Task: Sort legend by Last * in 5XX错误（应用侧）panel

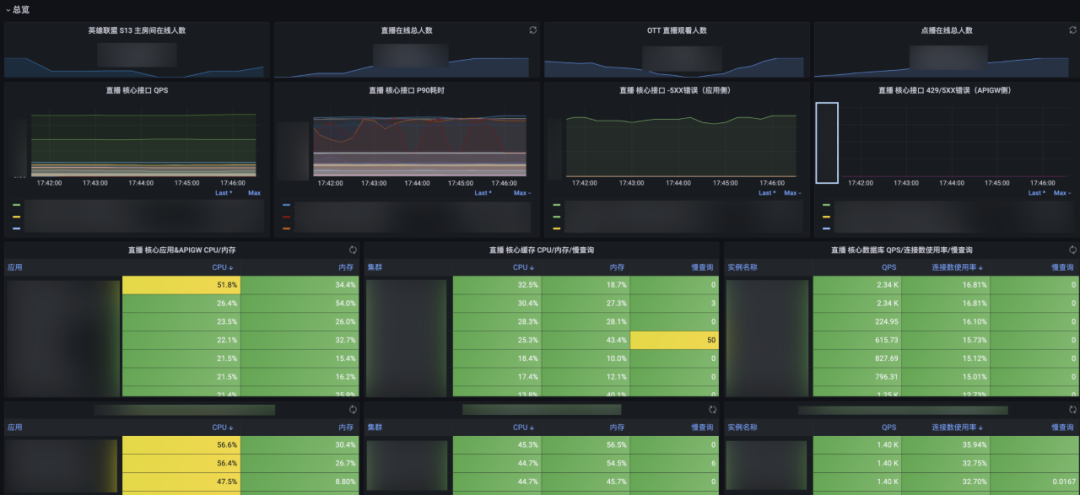Action: (x=767, y=193)
